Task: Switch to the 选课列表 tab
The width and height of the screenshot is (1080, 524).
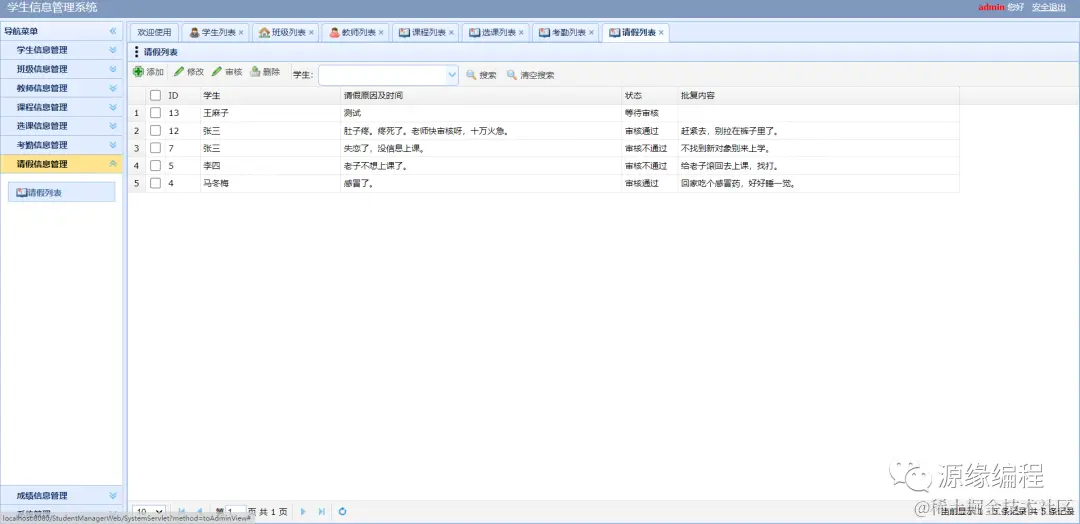Action: point(493,32)
